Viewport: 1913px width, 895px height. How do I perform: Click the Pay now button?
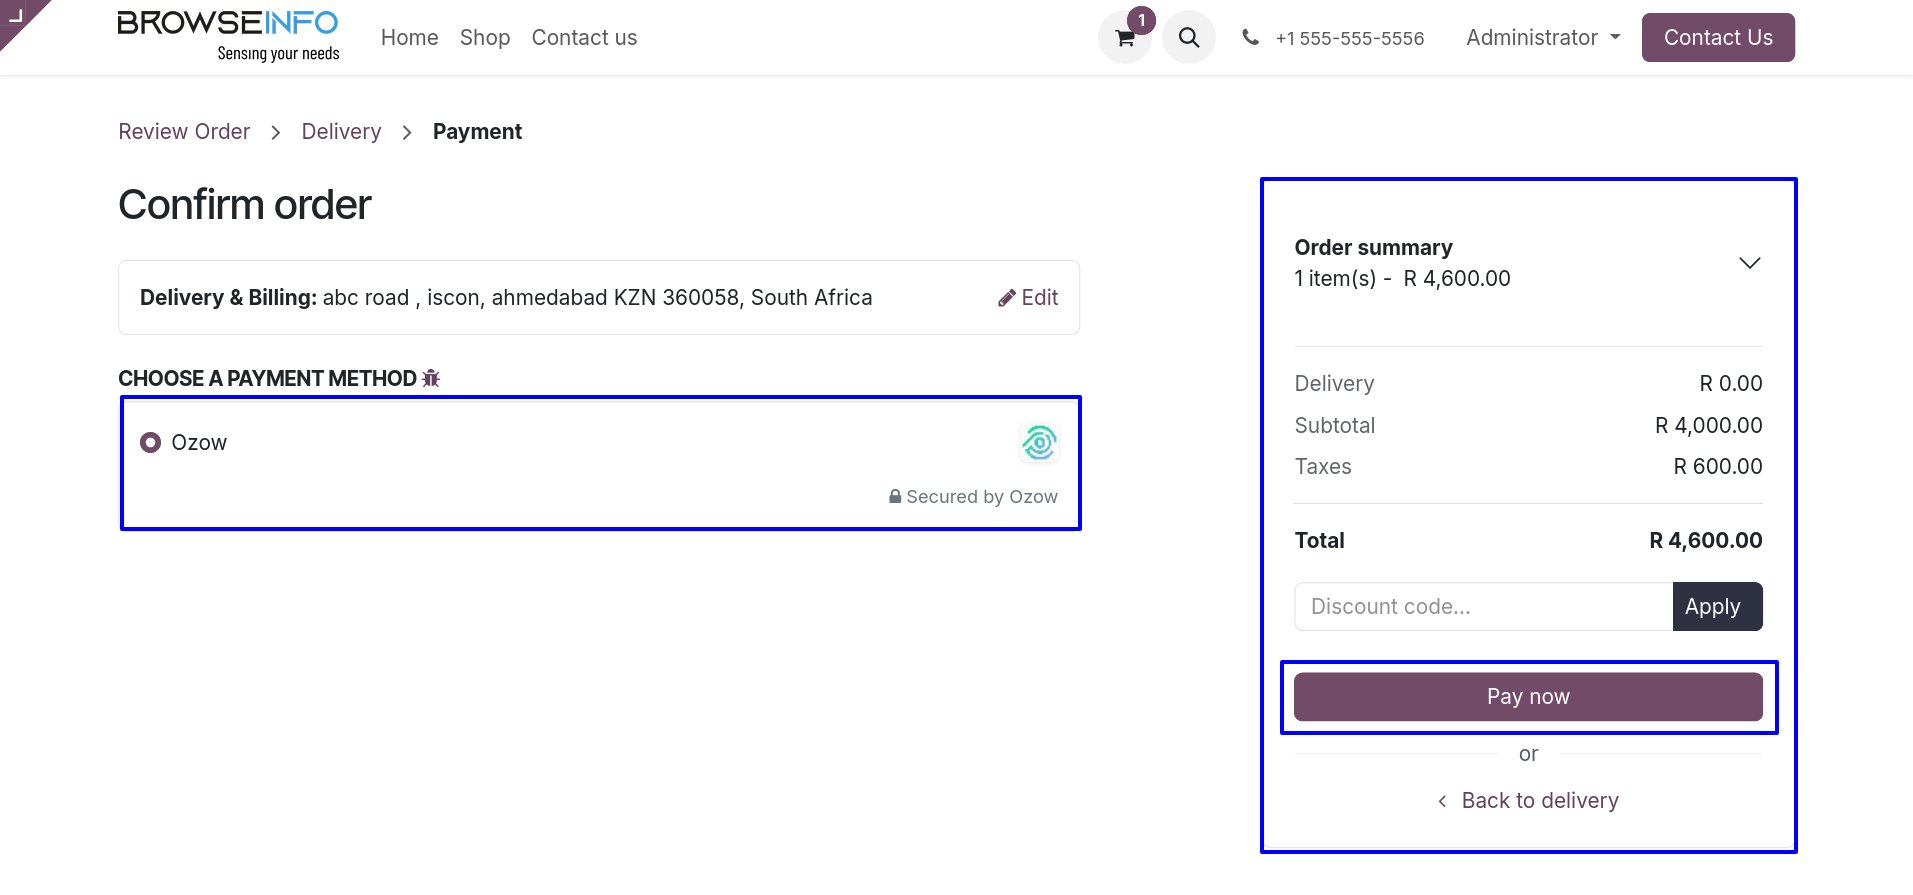pyautogui.click(x=1528, y=697)
